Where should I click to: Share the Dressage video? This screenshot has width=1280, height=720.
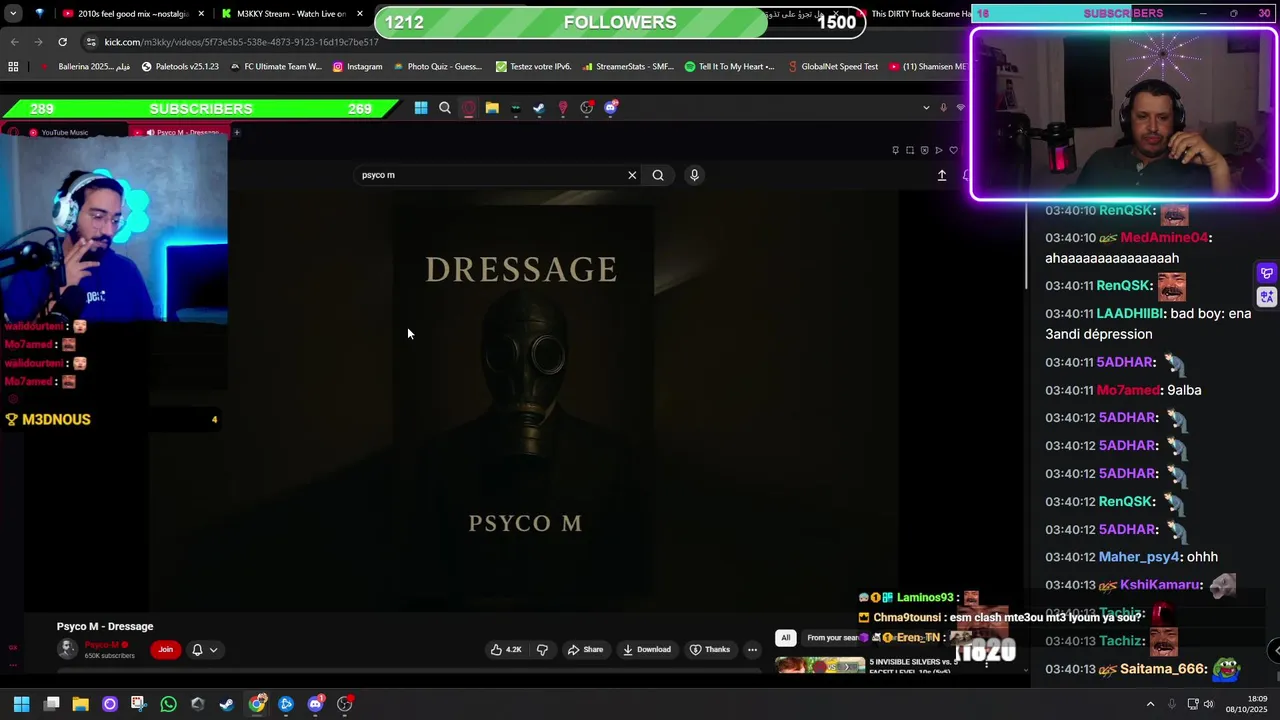tap(585, 650)
